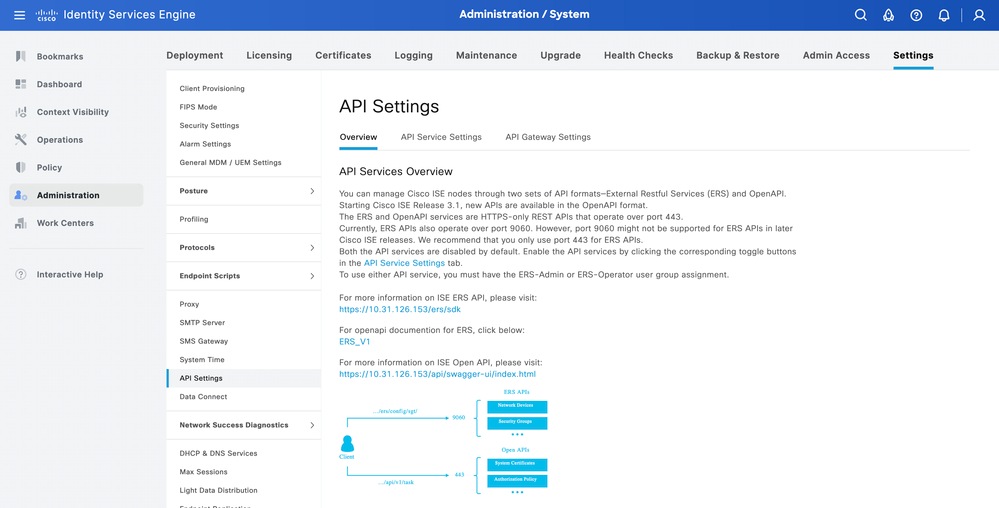Expand the Protocols section
The width and height of the screenshot is (999, 508).
point(311,247)
